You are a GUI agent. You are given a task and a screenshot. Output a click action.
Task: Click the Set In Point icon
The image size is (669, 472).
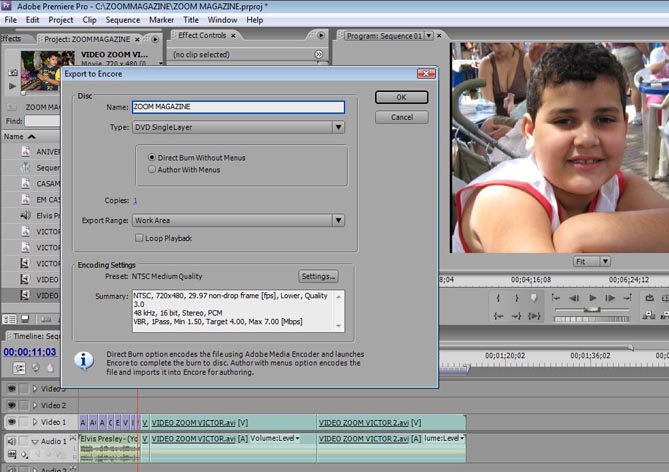pos(497,298)
